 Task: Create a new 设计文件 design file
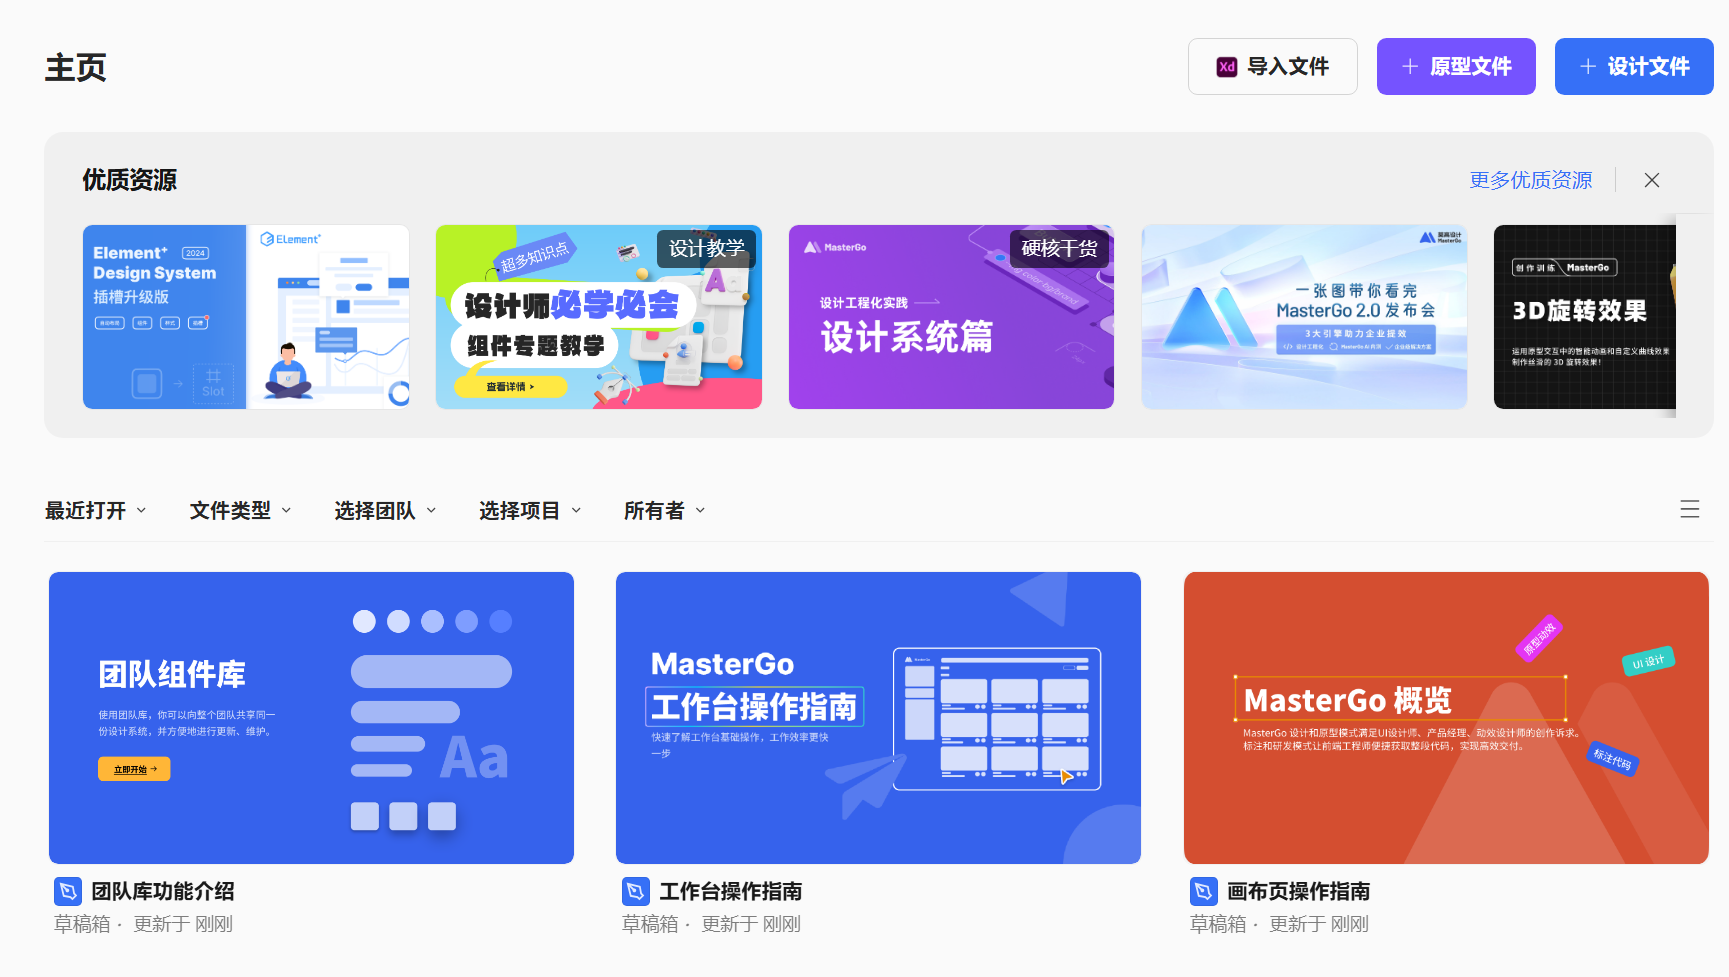[1634, 67]
